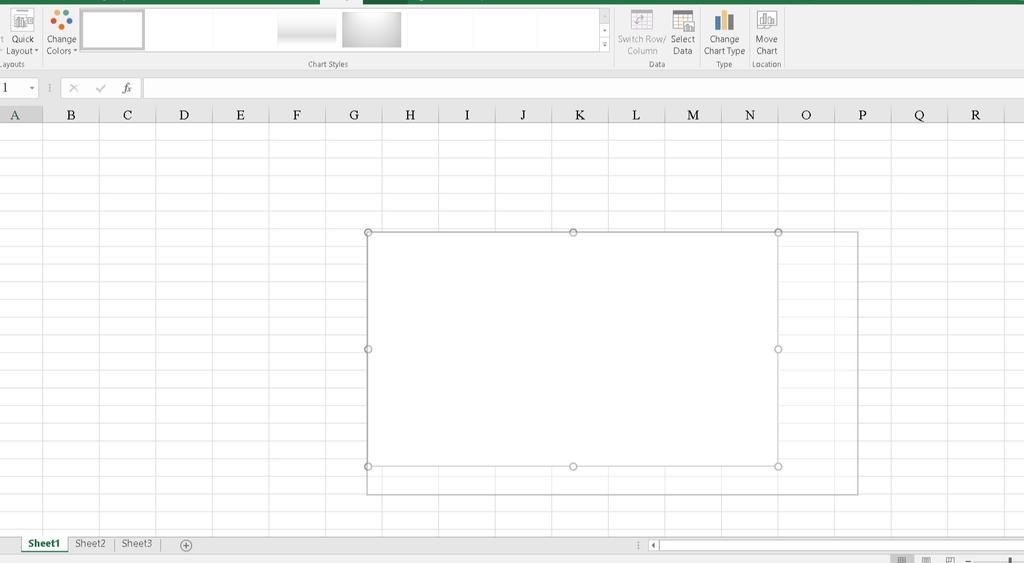
Task: Choose the gray gradient chart style thumbnail
Action: 372,29
